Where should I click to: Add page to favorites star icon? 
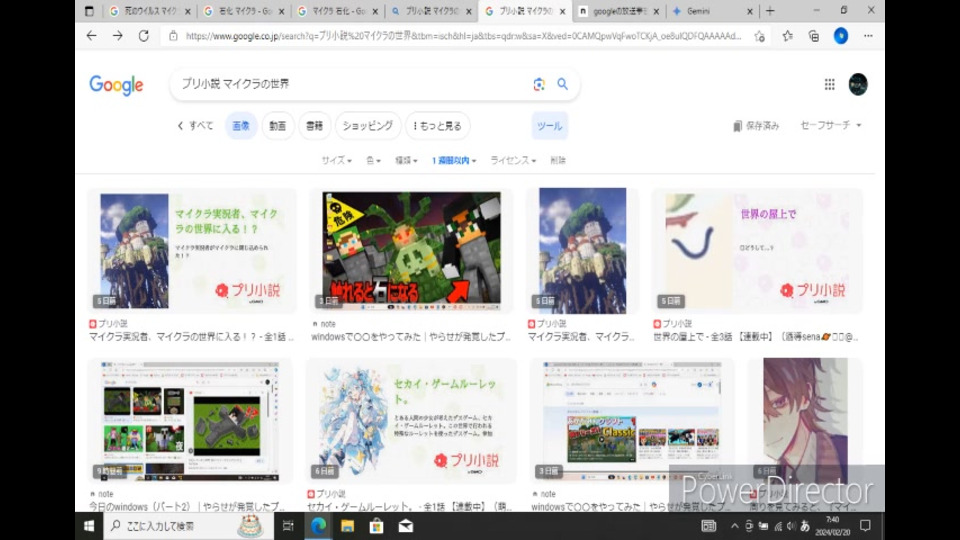760,36
